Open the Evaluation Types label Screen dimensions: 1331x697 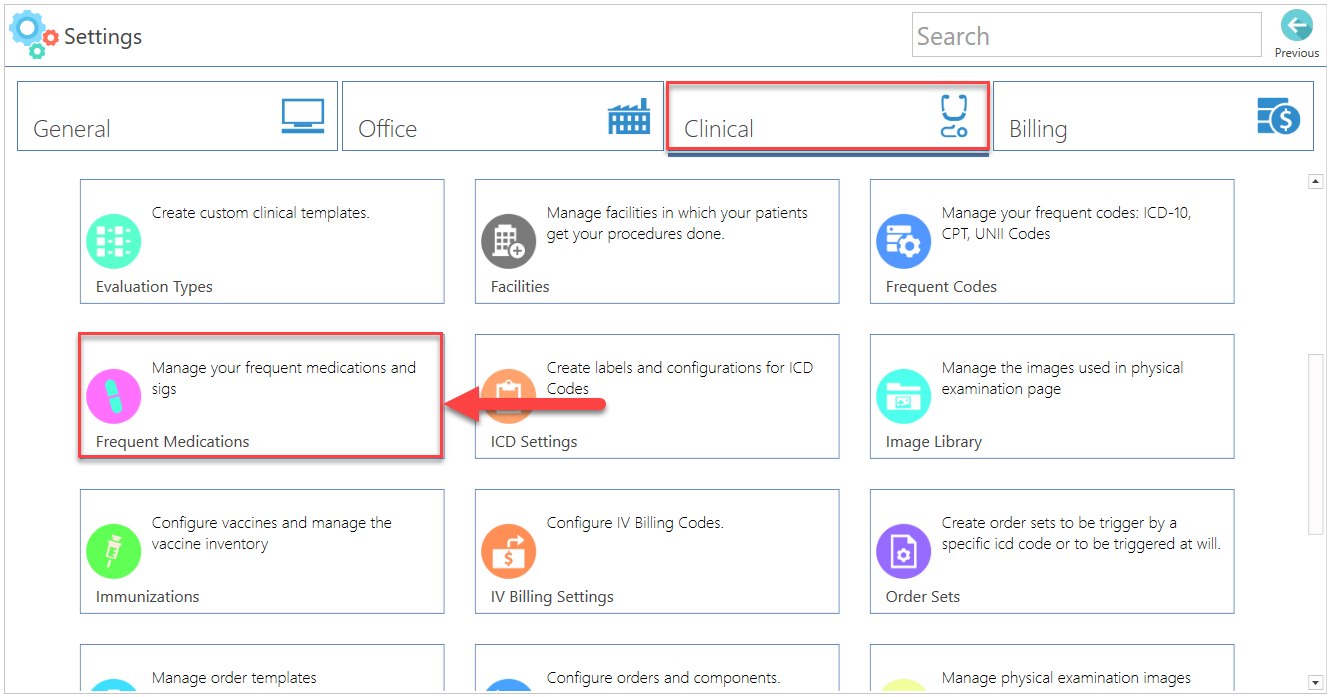click(x=154, y=287)
